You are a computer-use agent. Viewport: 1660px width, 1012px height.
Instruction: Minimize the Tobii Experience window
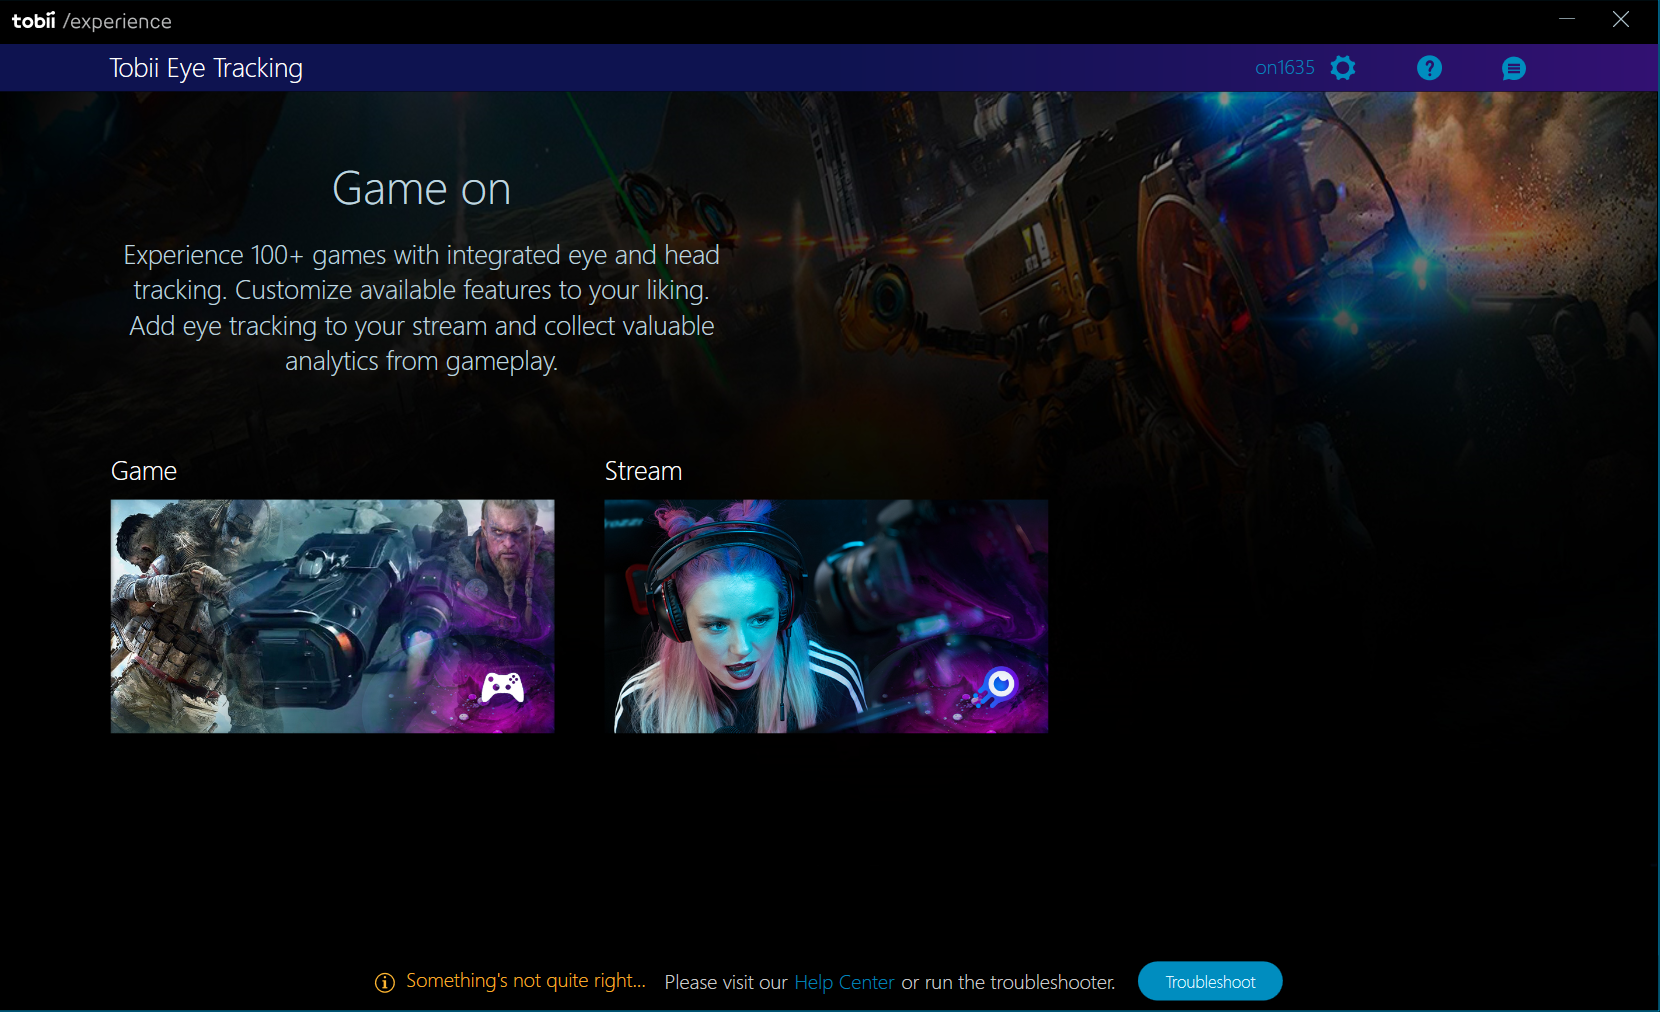point(1566,20)
